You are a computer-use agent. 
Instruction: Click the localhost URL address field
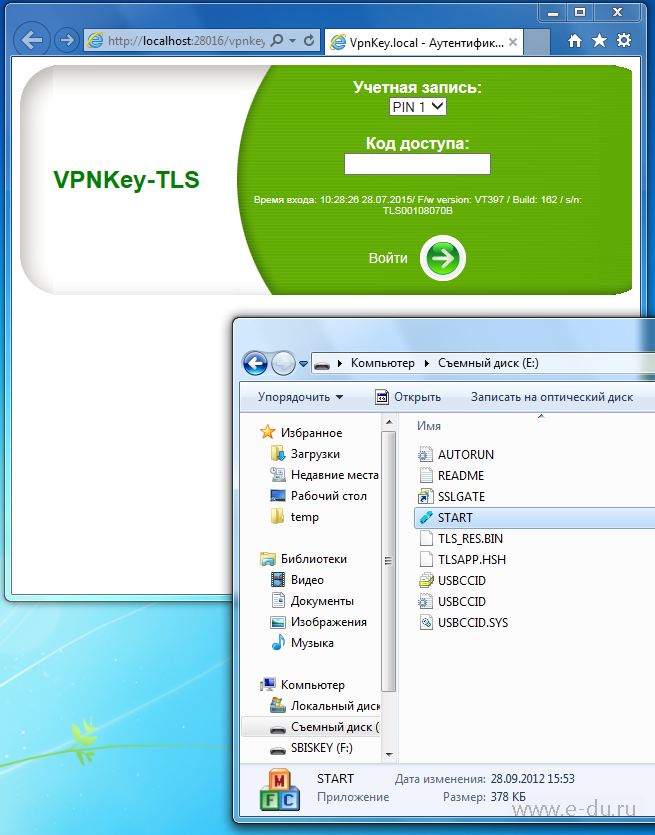tap(186, 40)
